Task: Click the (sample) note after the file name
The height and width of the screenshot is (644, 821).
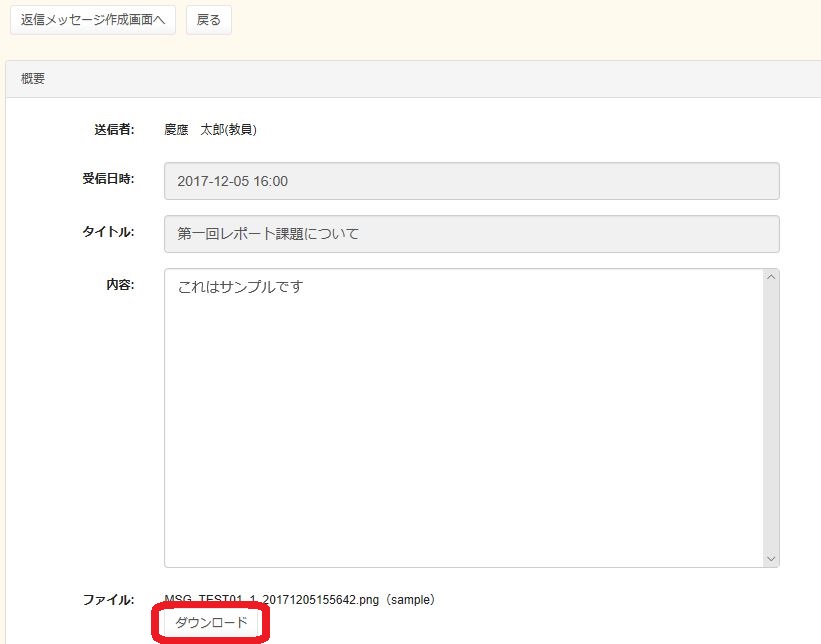Action: 410,600
